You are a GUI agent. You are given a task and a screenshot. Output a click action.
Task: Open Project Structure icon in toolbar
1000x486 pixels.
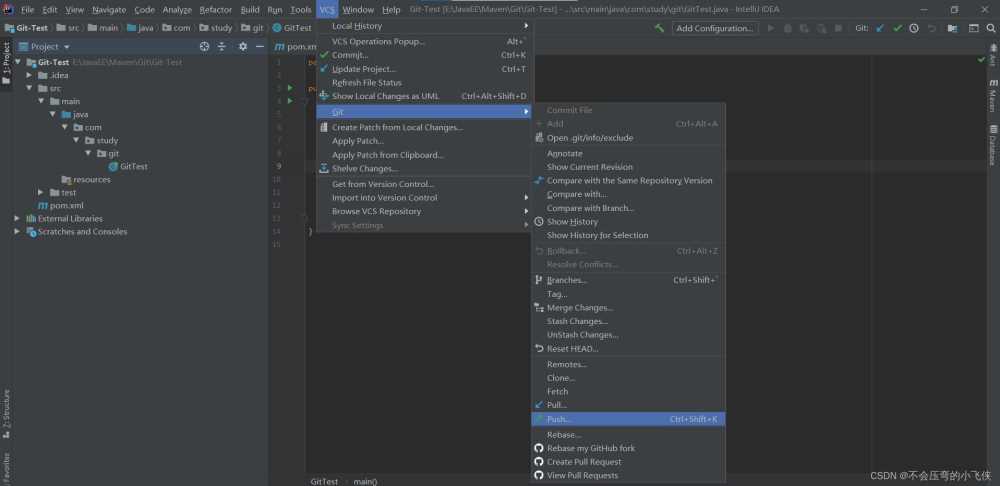(952, 28)
